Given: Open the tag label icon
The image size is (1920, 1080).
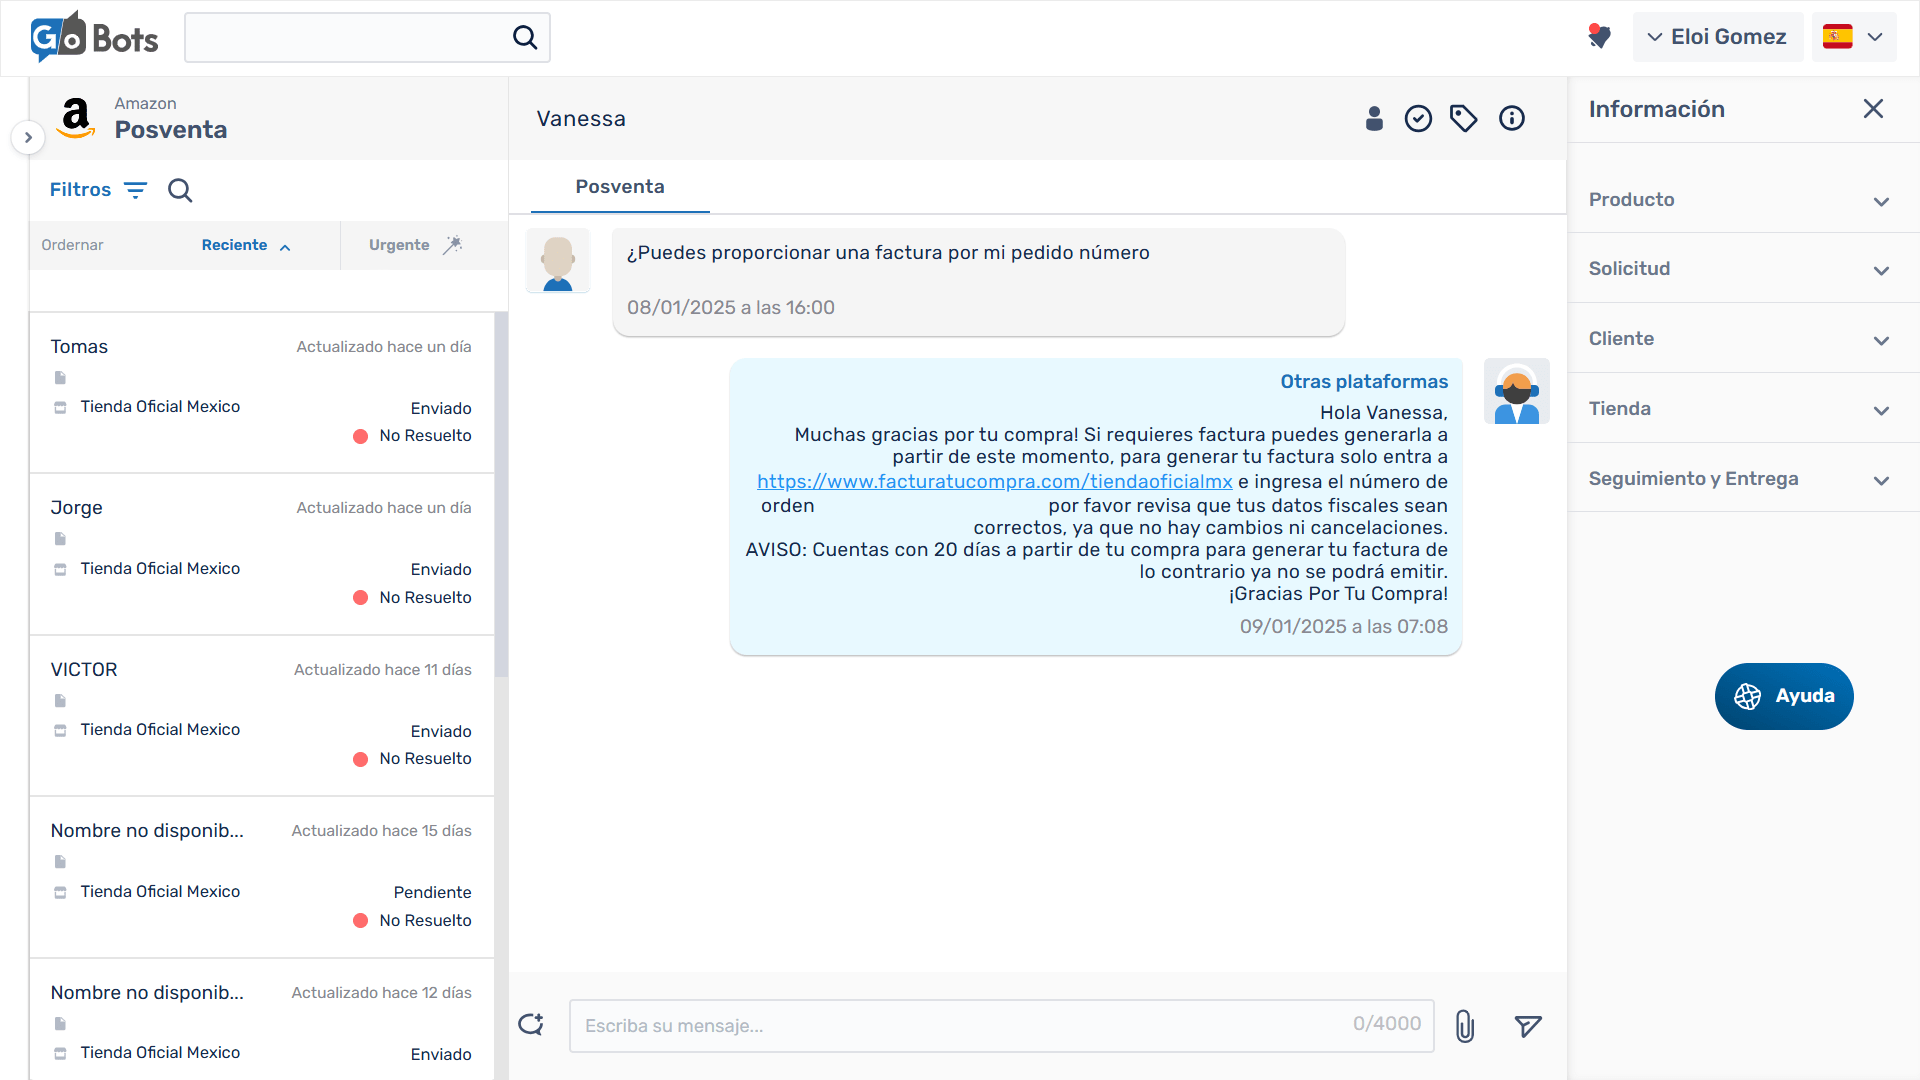Looking at the screenshot, I should tap(1464, 119).
